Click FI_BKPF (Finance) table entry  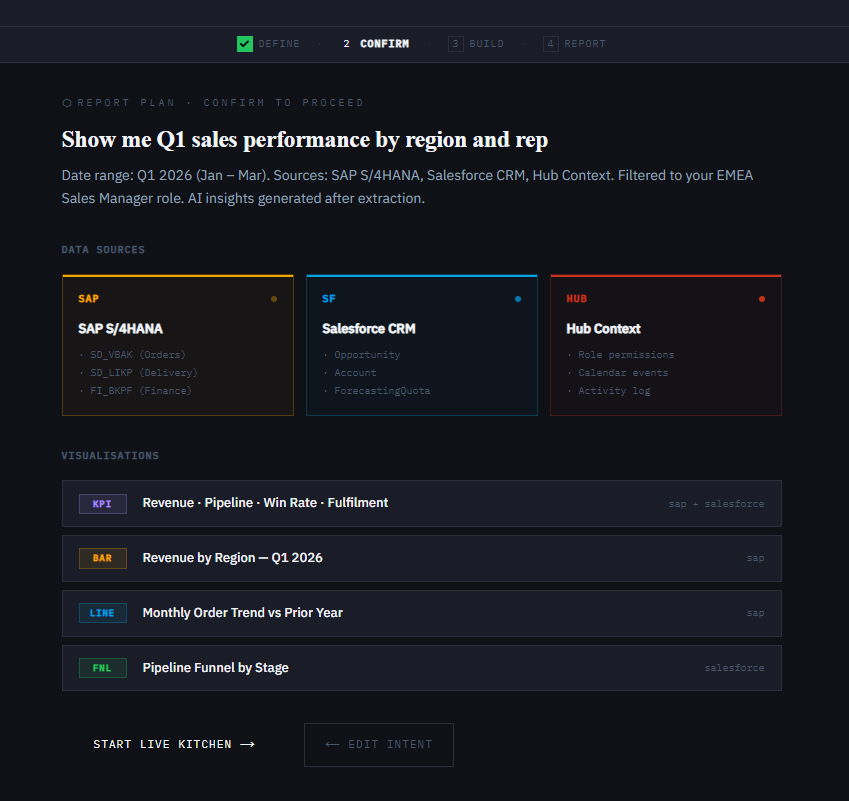[141, 390]
